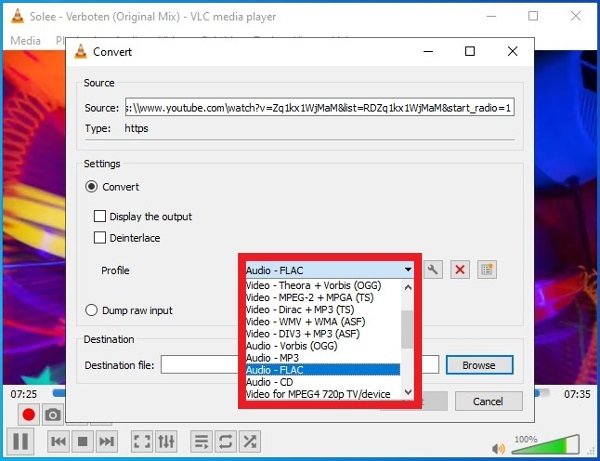
Task: Take a snapshot with the camera icon
Action: (x=53, y=415)
